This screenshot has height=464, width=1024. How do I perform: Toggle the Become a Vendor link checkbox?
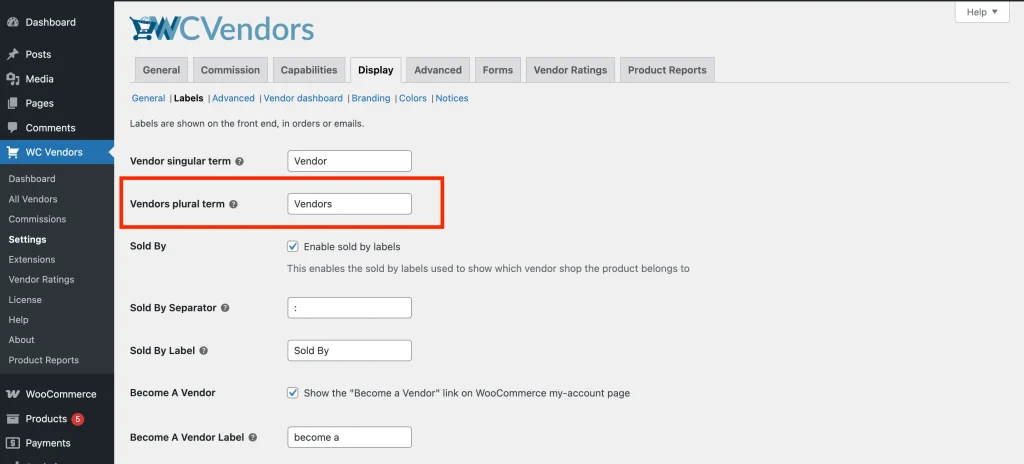(x=293, y=393)
